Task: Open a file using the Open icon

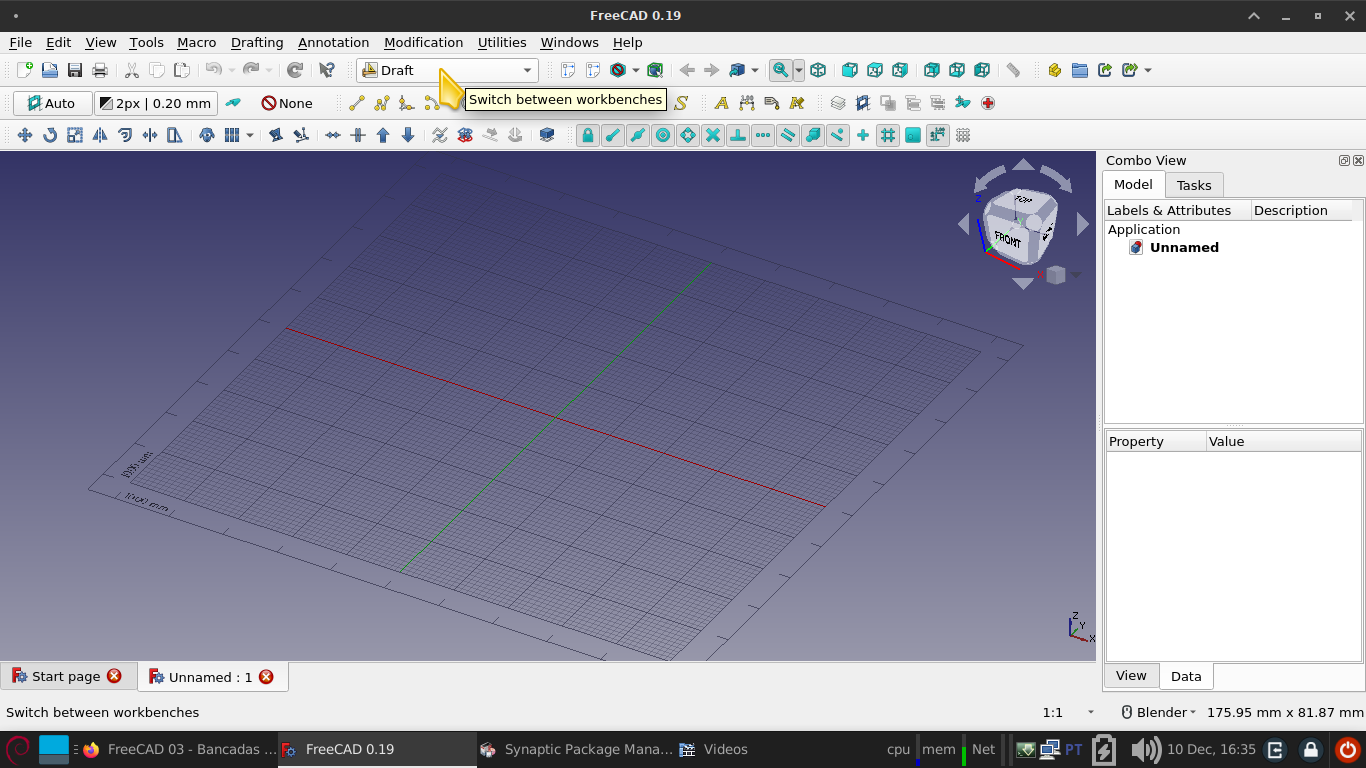Action: click(50, 70)
